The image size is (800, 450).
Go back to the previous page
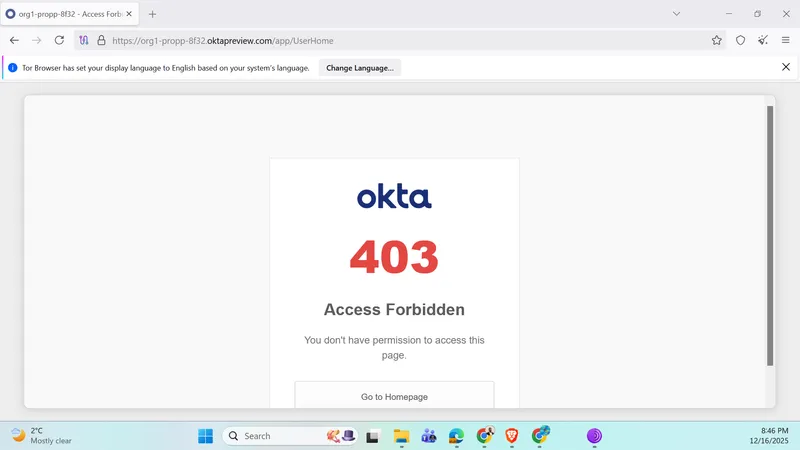click(14, 40)
